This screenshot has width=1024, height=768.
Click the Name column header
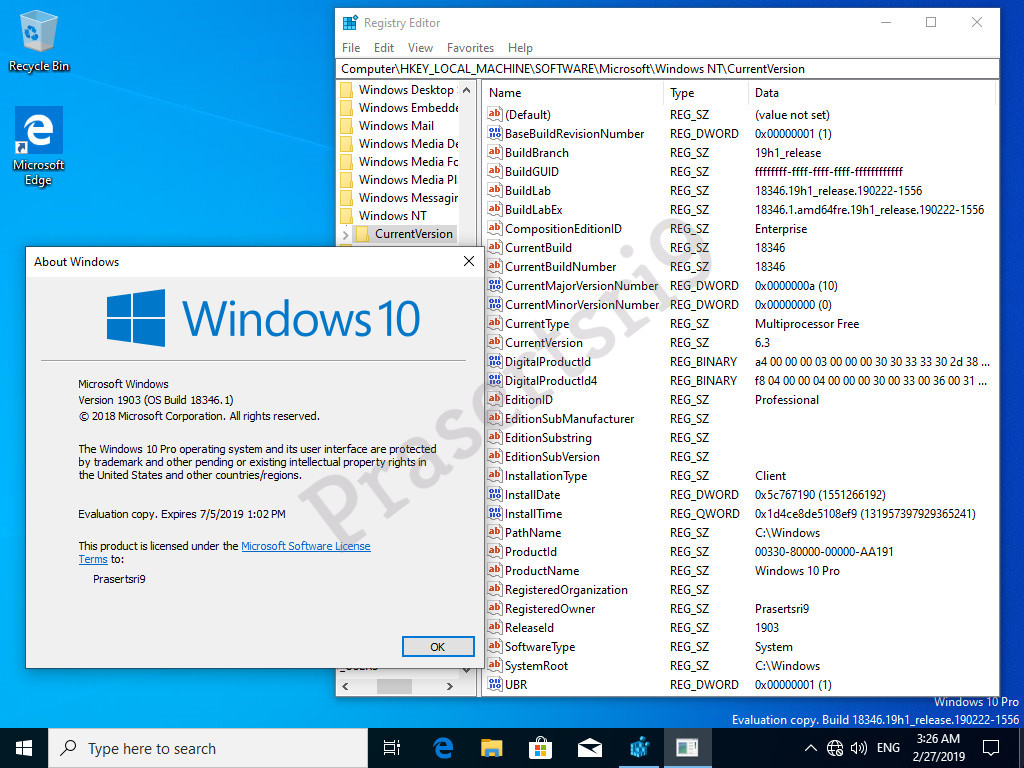573,93
